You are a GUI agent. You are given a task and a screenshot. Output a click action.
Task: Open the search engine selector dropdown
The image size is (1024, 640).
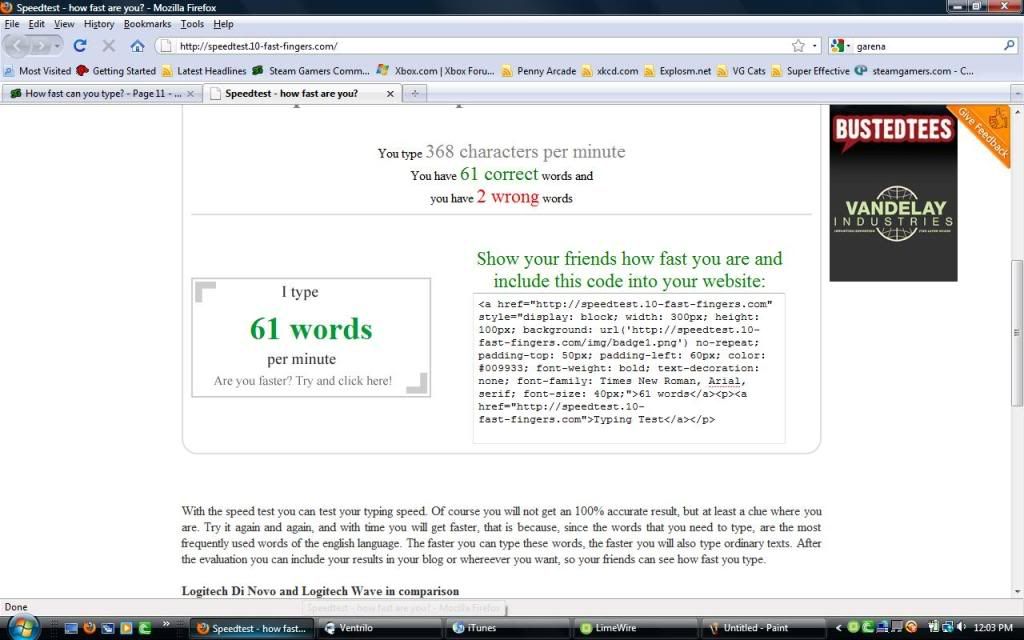pyautogui.click(x=840, y=46)
